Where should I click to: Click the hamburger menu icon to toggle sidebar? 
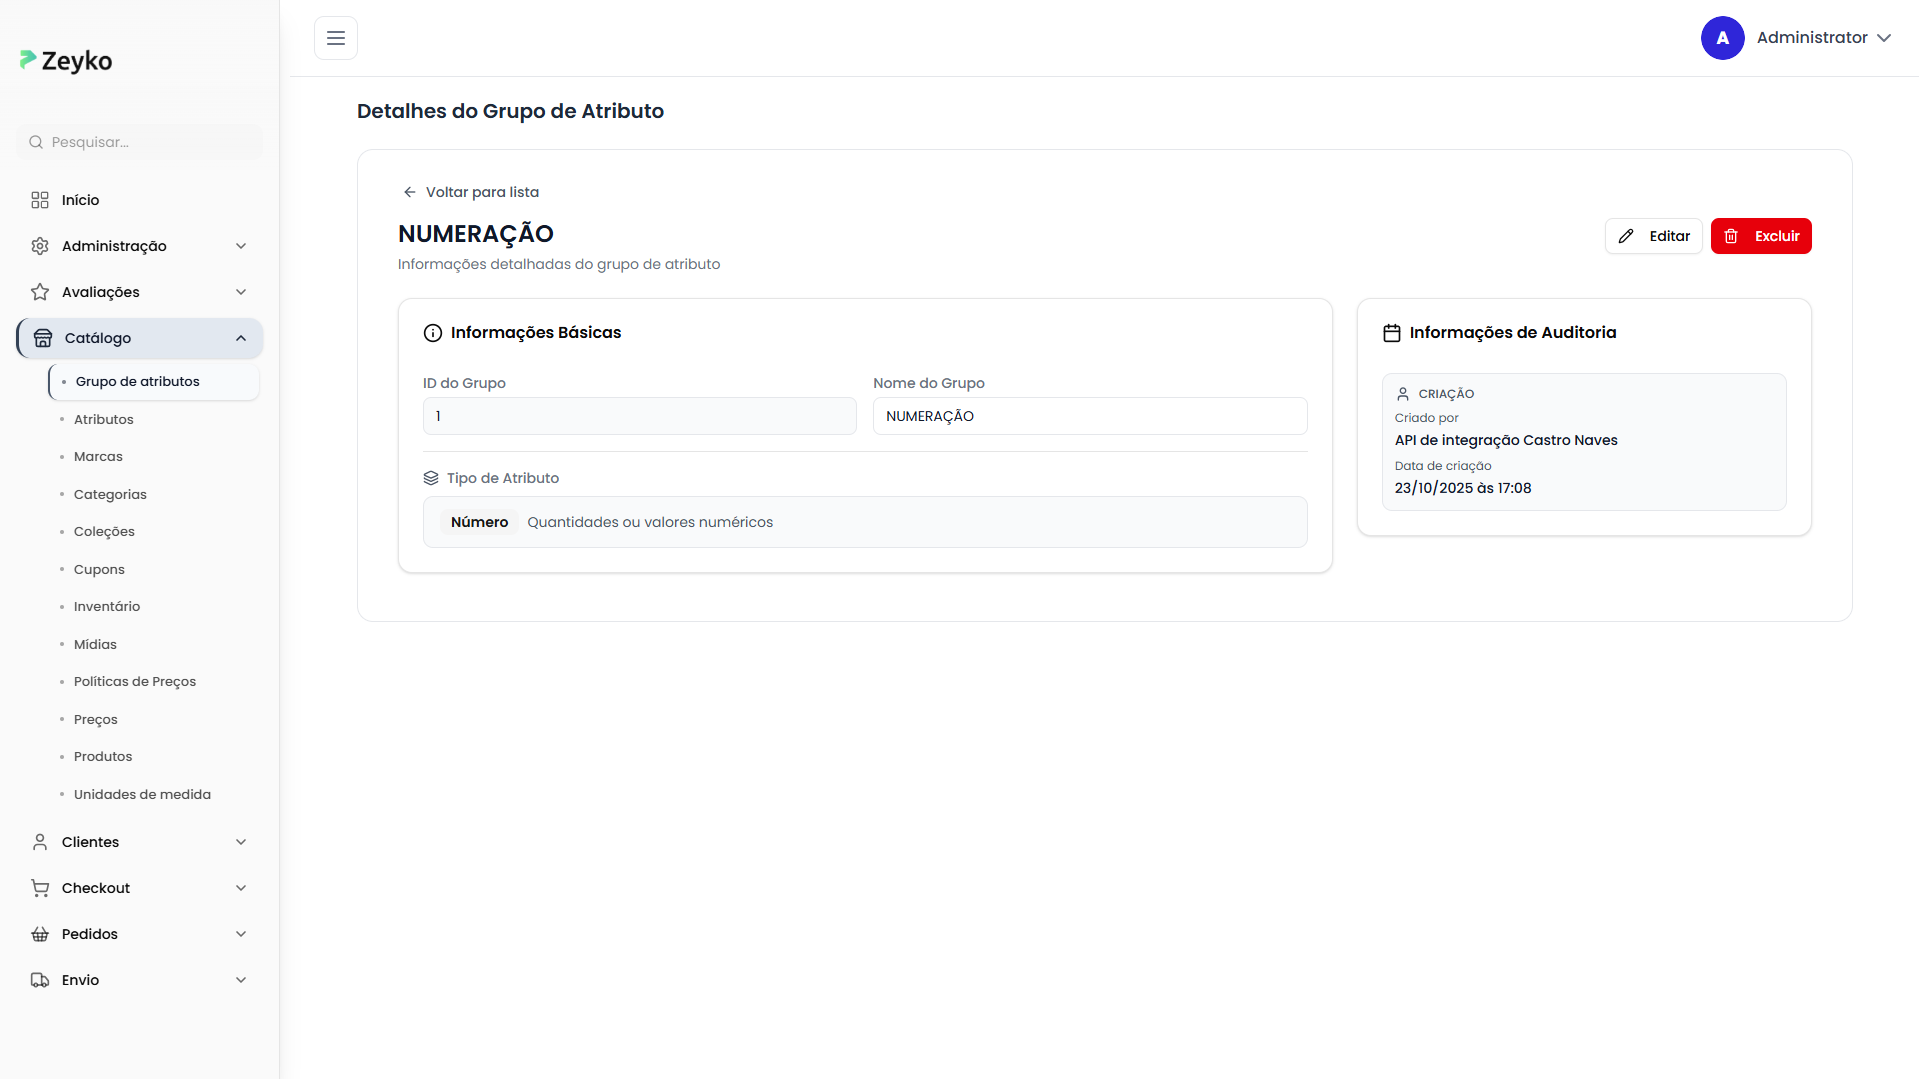click(336, 38)
